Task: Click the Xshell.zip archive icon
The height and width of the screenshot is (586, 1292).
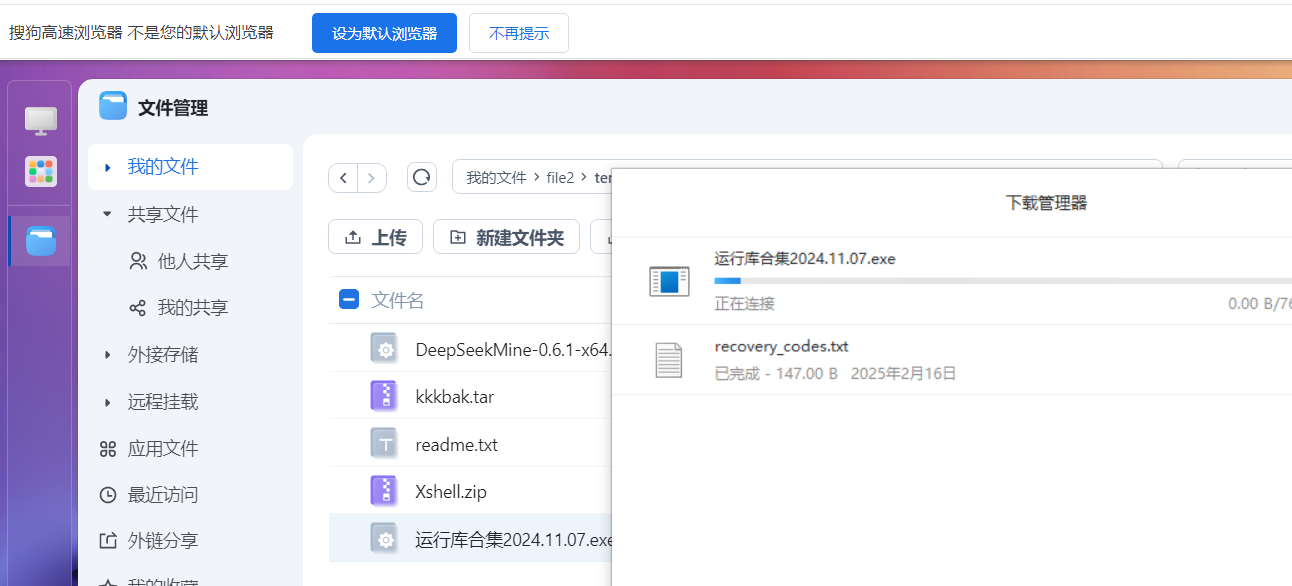Action: 384,491
